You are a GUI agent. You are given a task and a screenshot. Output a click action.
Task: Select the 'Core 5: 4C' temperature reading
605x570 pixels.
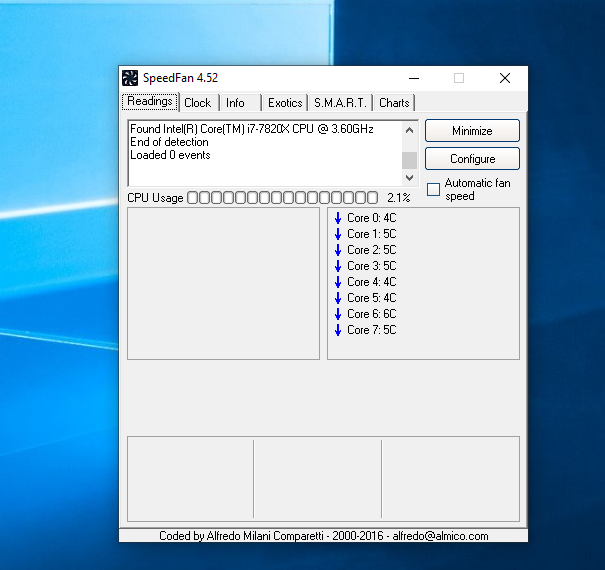(372, 298)
